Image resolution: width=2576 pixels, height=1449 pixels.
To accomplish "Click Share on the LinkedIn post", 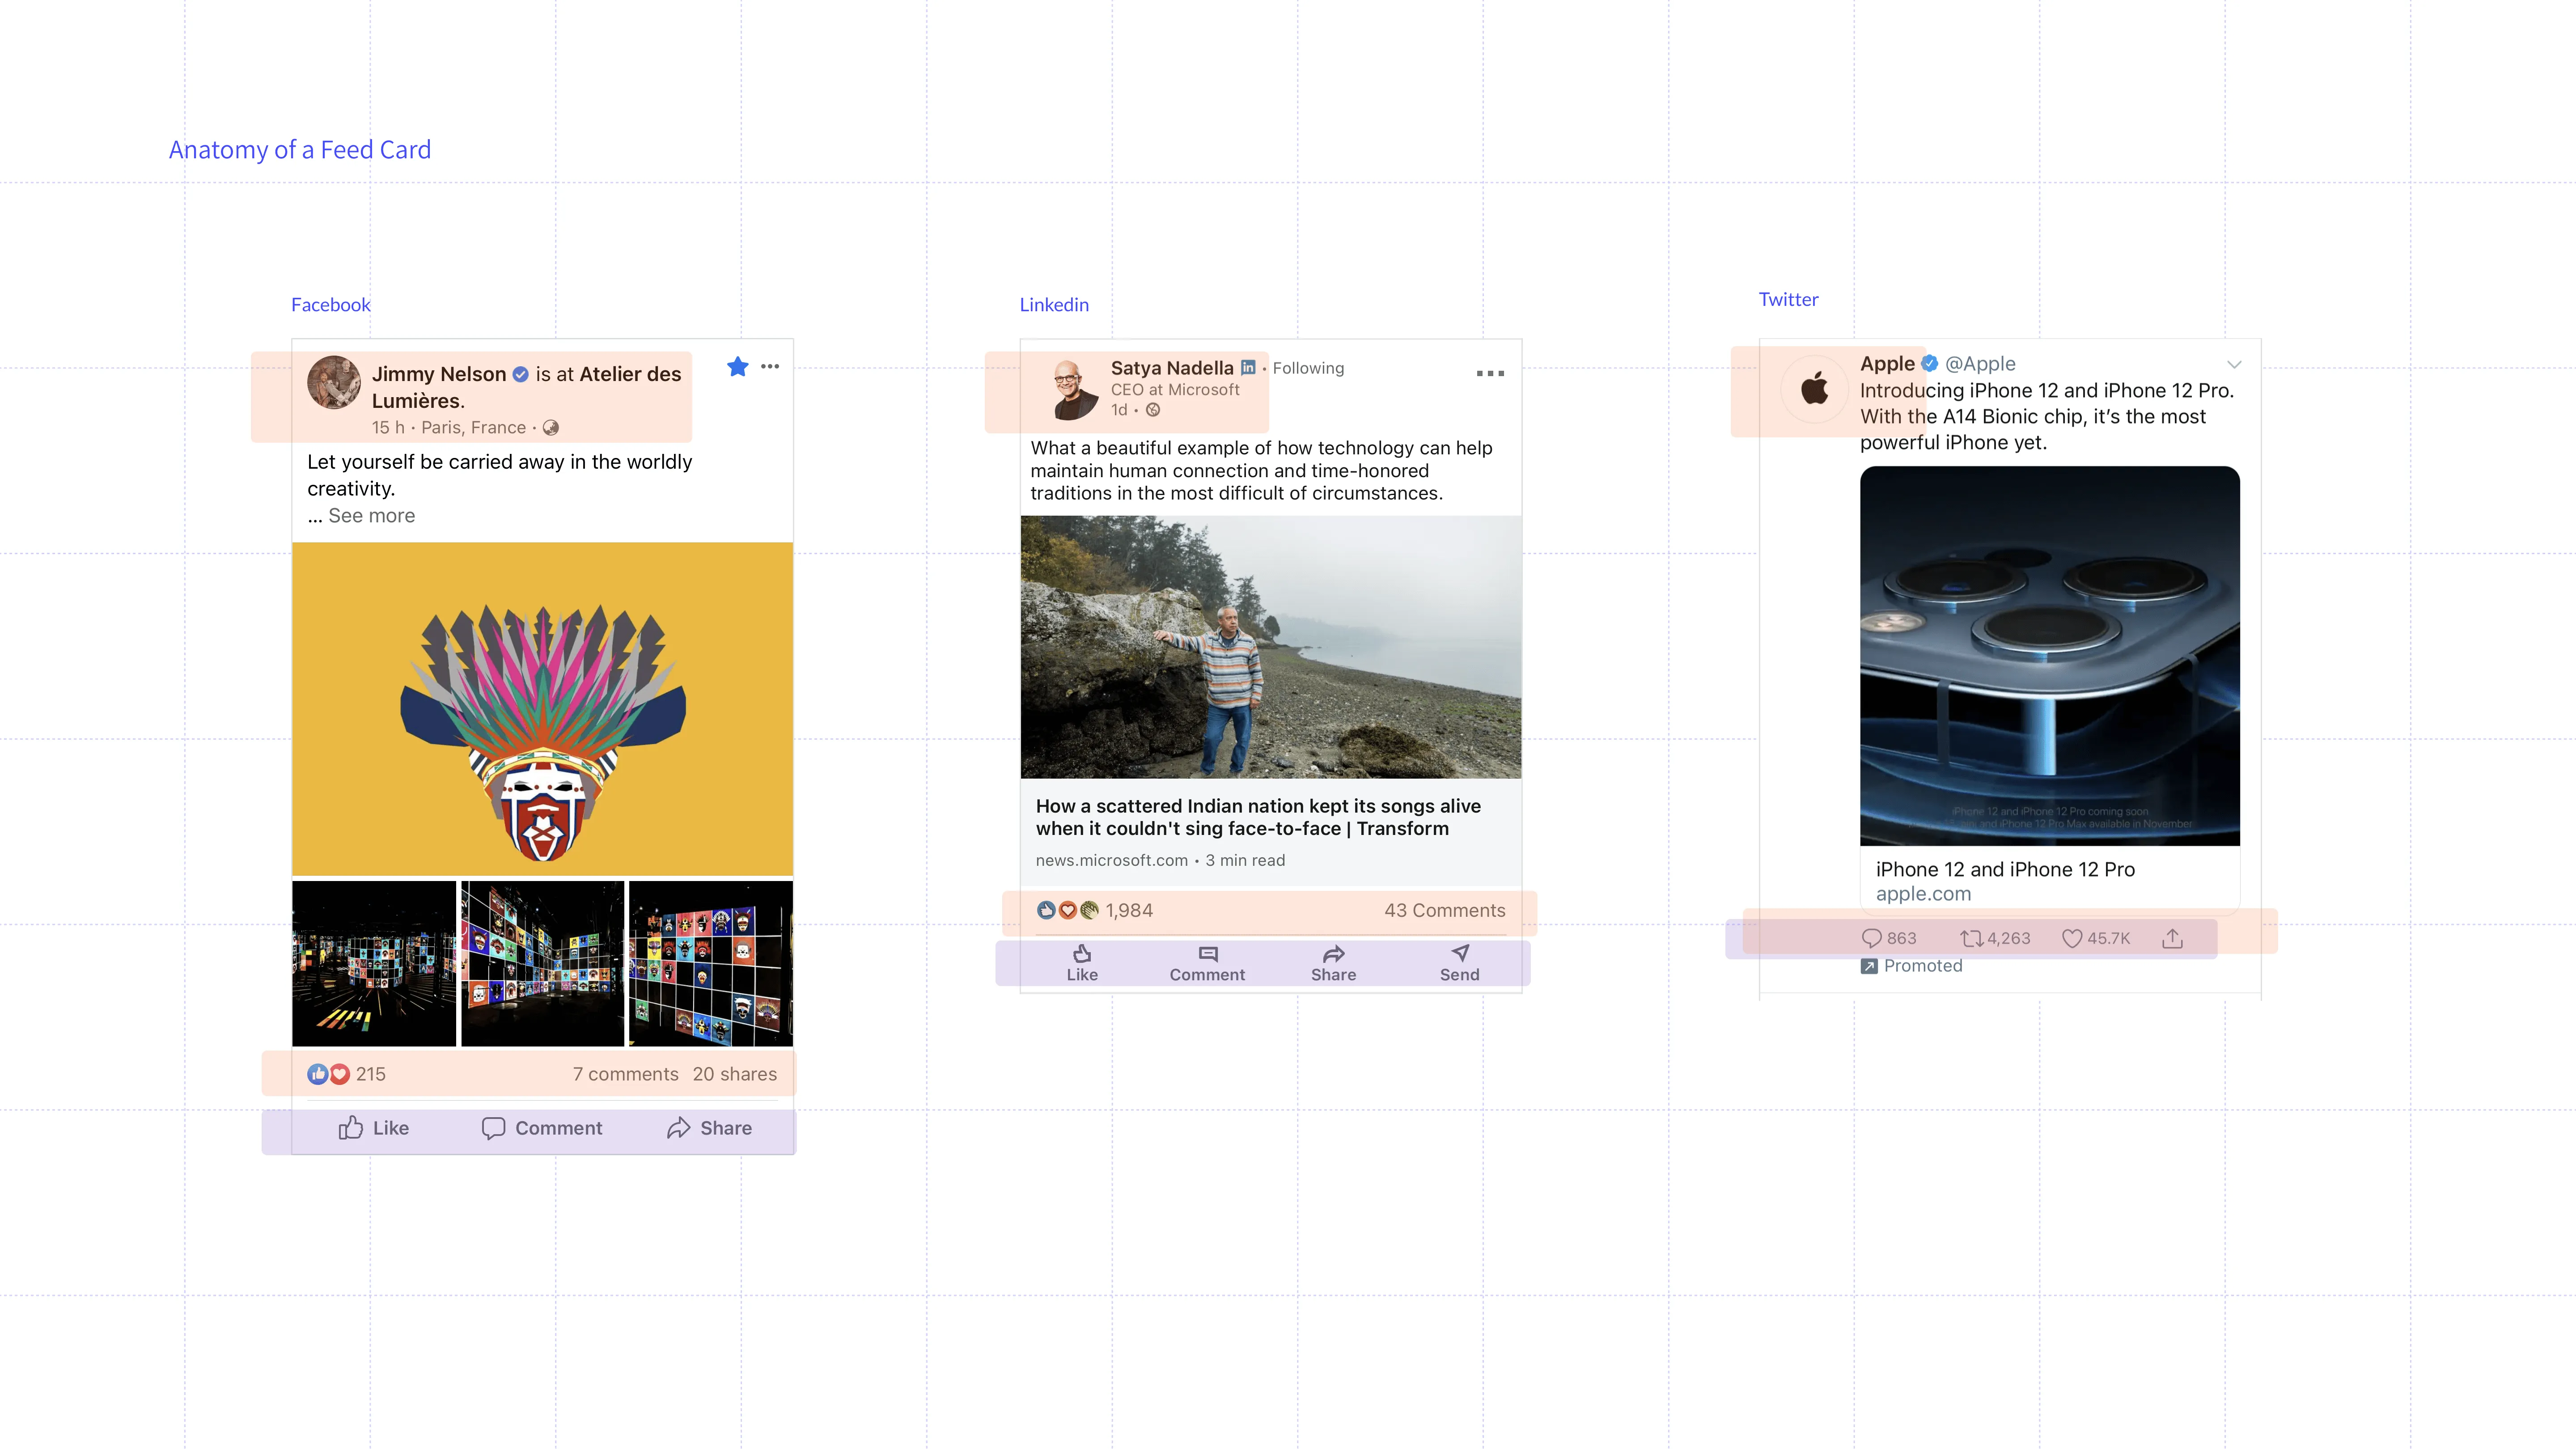I will [1333, 962].
